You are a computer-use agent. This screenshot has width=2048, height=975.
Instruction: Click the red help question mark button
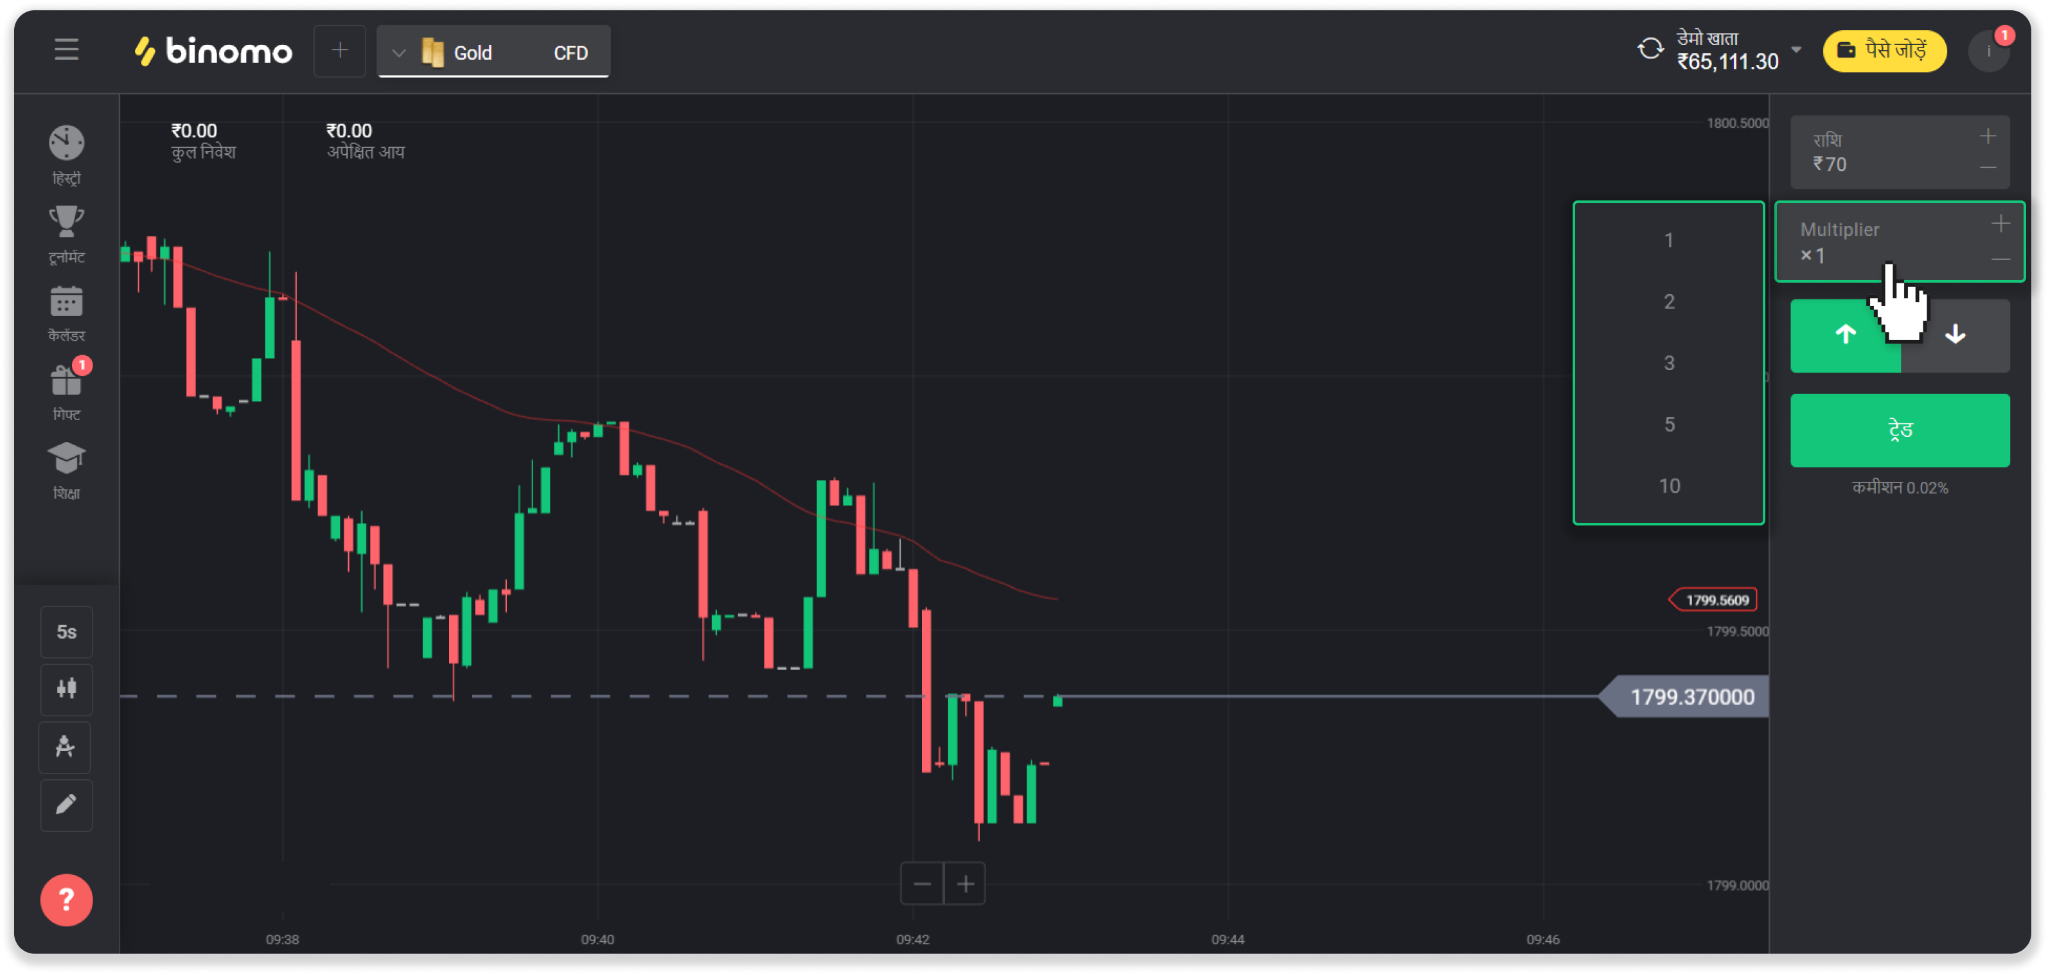66,900
